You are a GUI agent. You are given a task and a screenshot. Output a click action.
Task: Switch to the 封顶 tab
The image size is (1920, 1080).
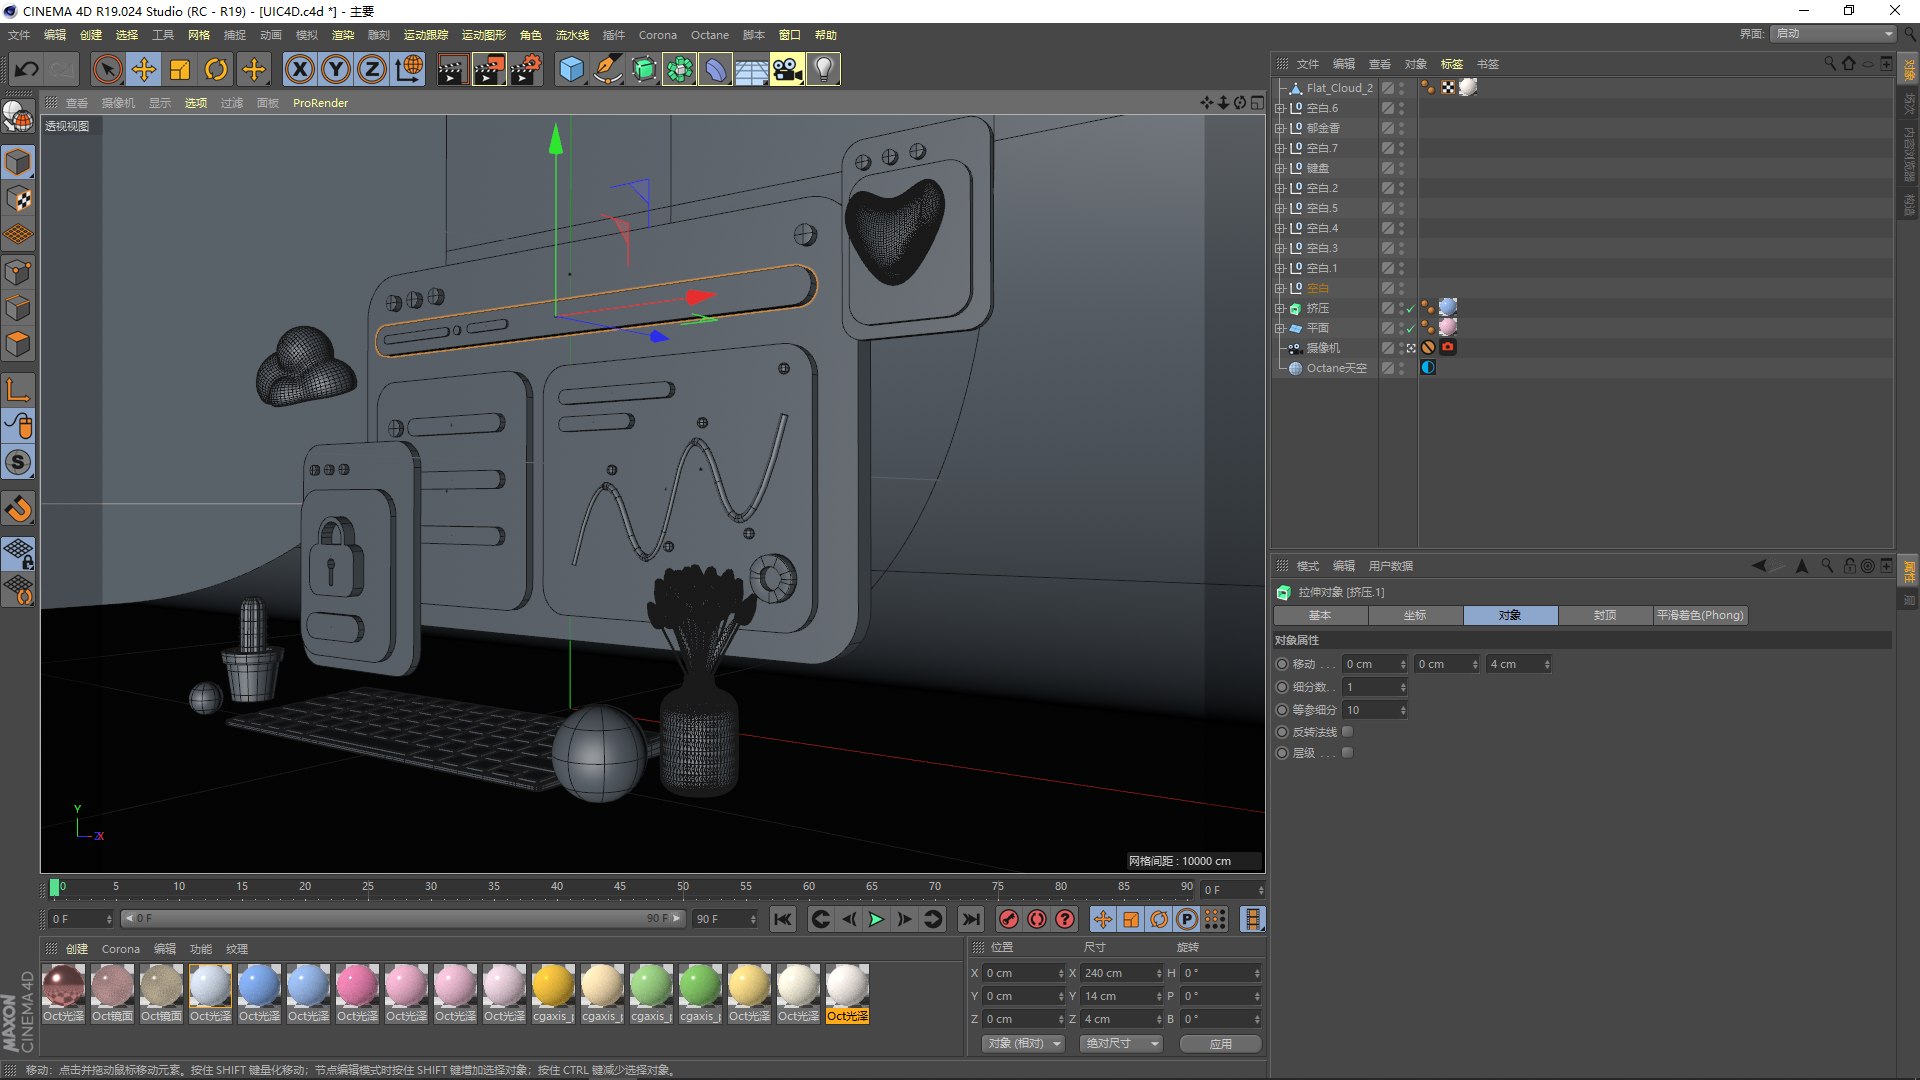pyautogui.click(x=1604, y=615)
